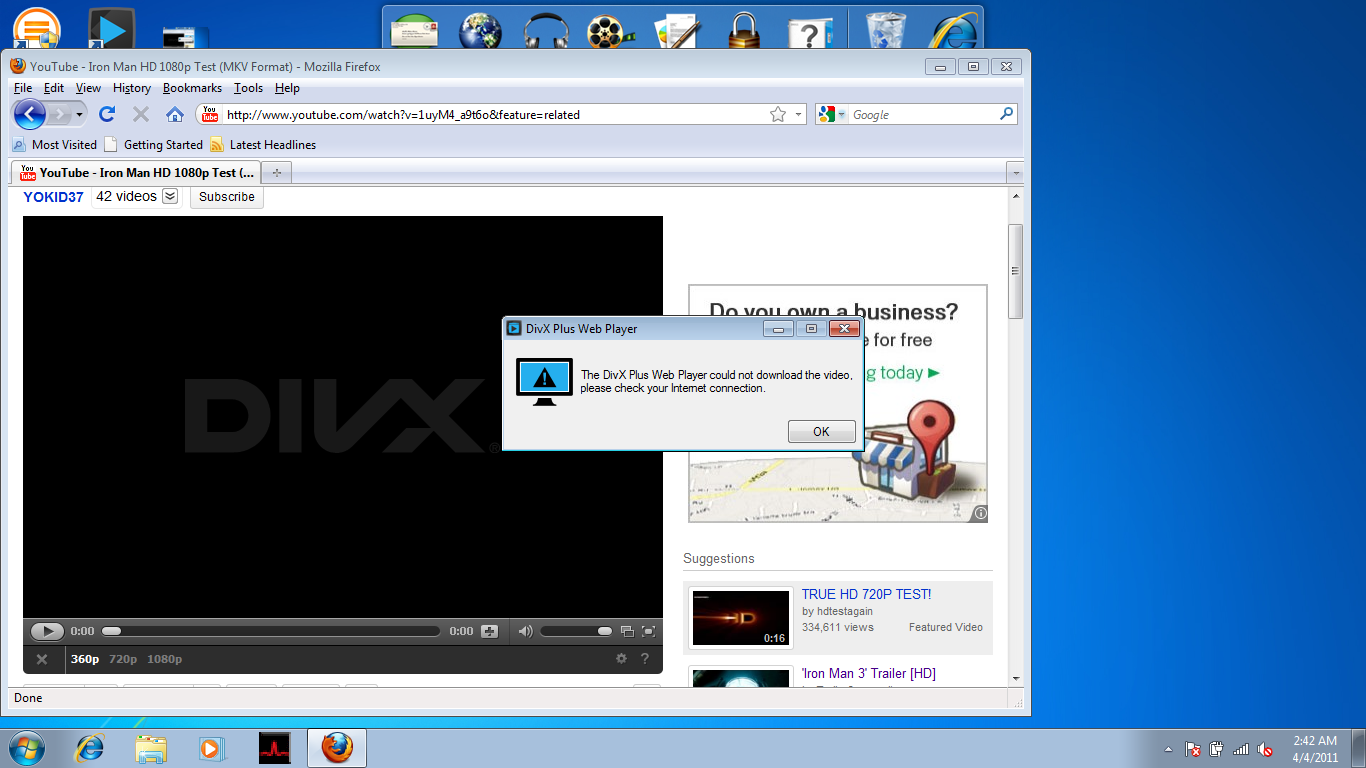Viewport: 1366px width, 768px height.
Task: Reload the YouTube page
Action: point(107,114)
